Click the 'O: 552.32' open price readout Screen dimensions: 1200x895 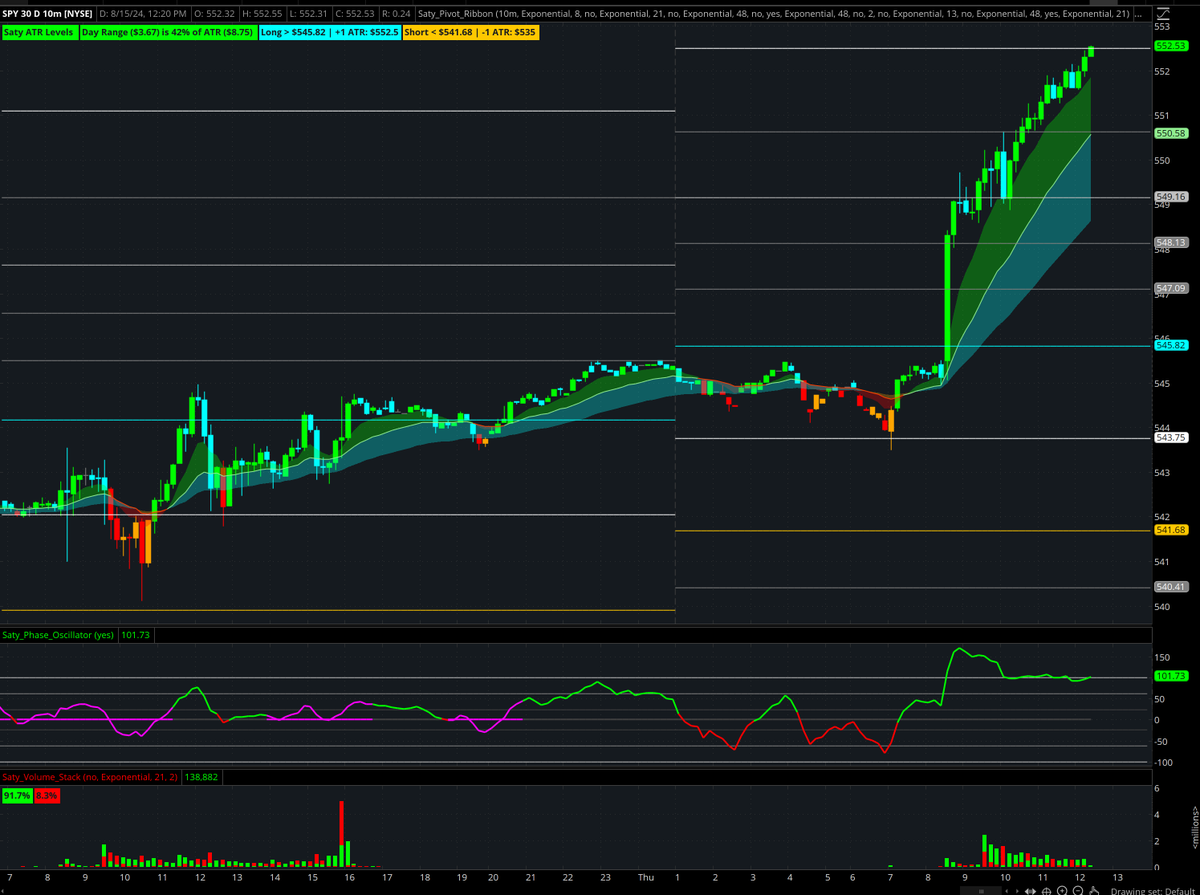215,13
